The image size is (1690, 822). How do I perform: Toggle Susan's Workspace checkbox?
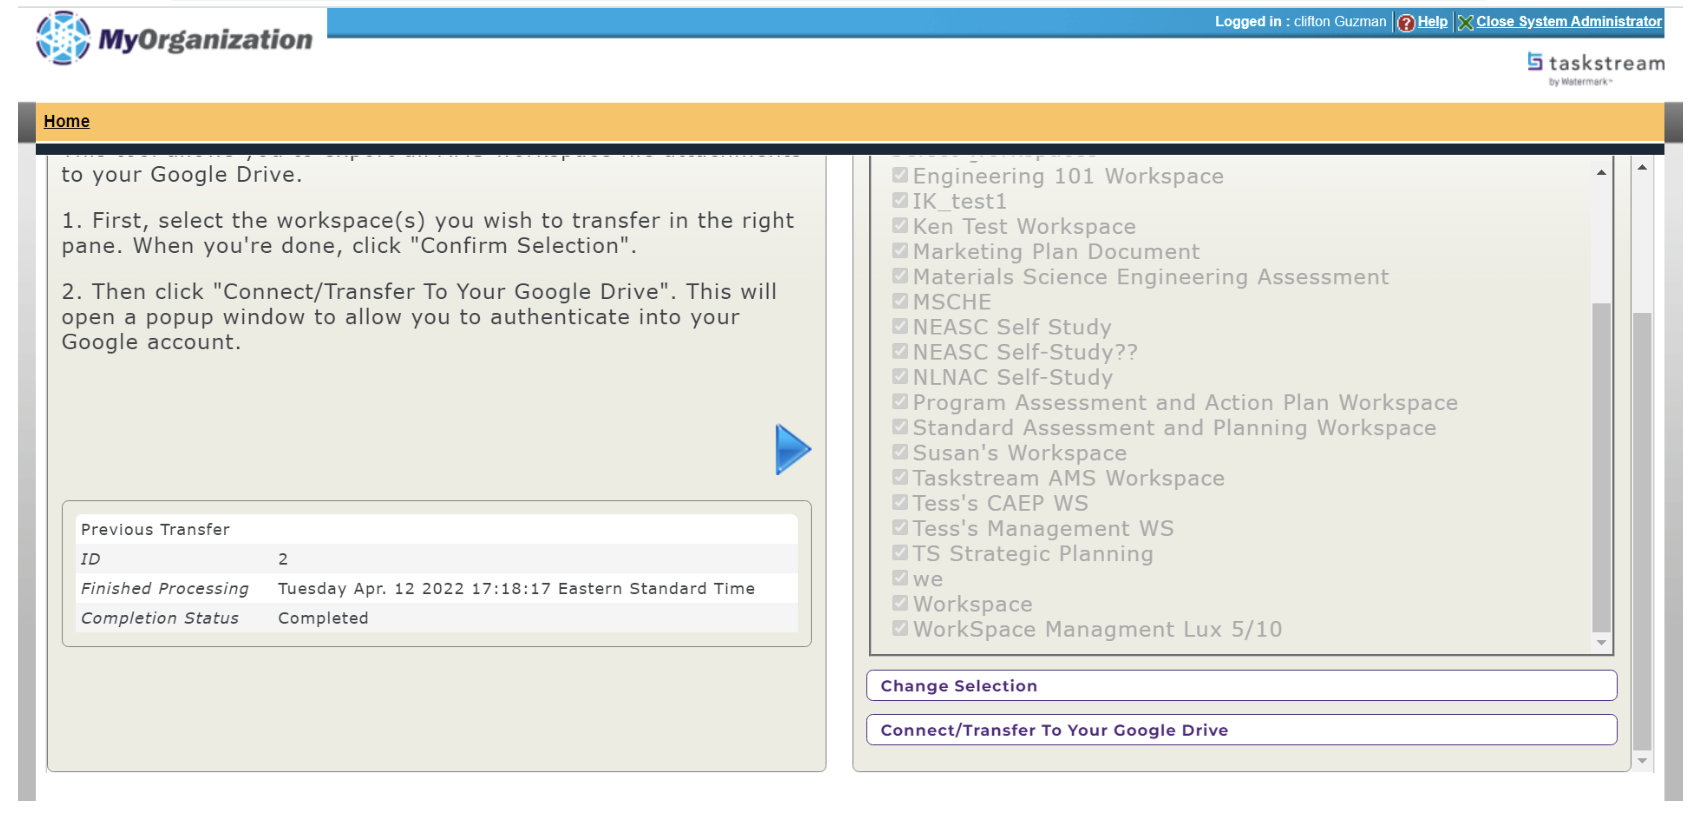[x=900, y=452]
